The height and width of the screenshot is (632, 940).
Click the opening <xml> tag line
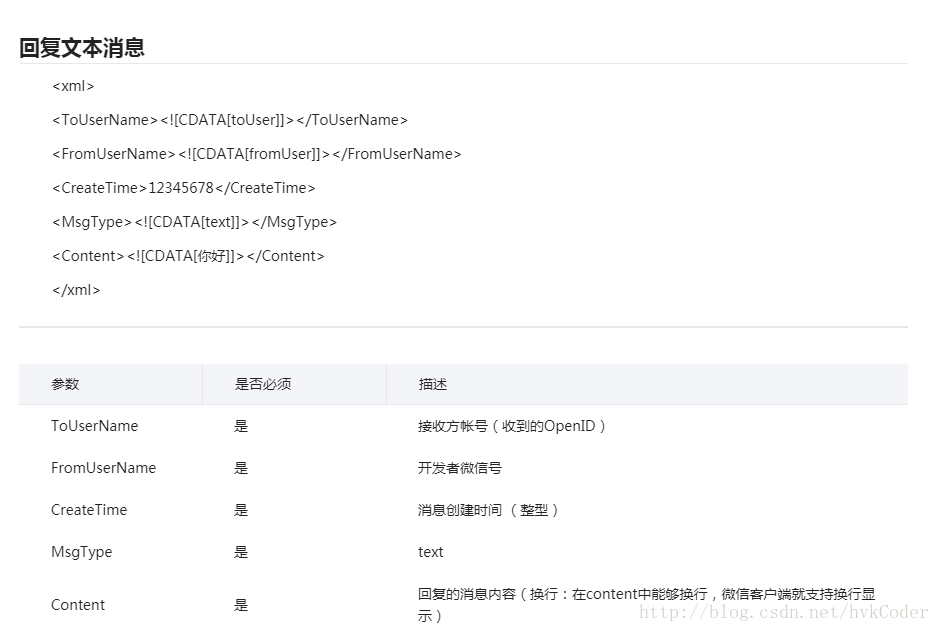(x=73, y=86)
